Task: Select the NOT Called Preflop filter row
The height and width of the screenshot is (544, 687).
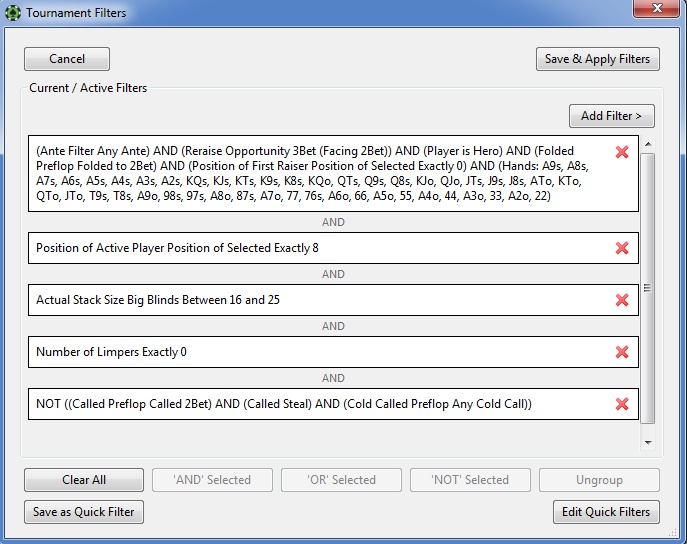Action: (x=333, y=404)
